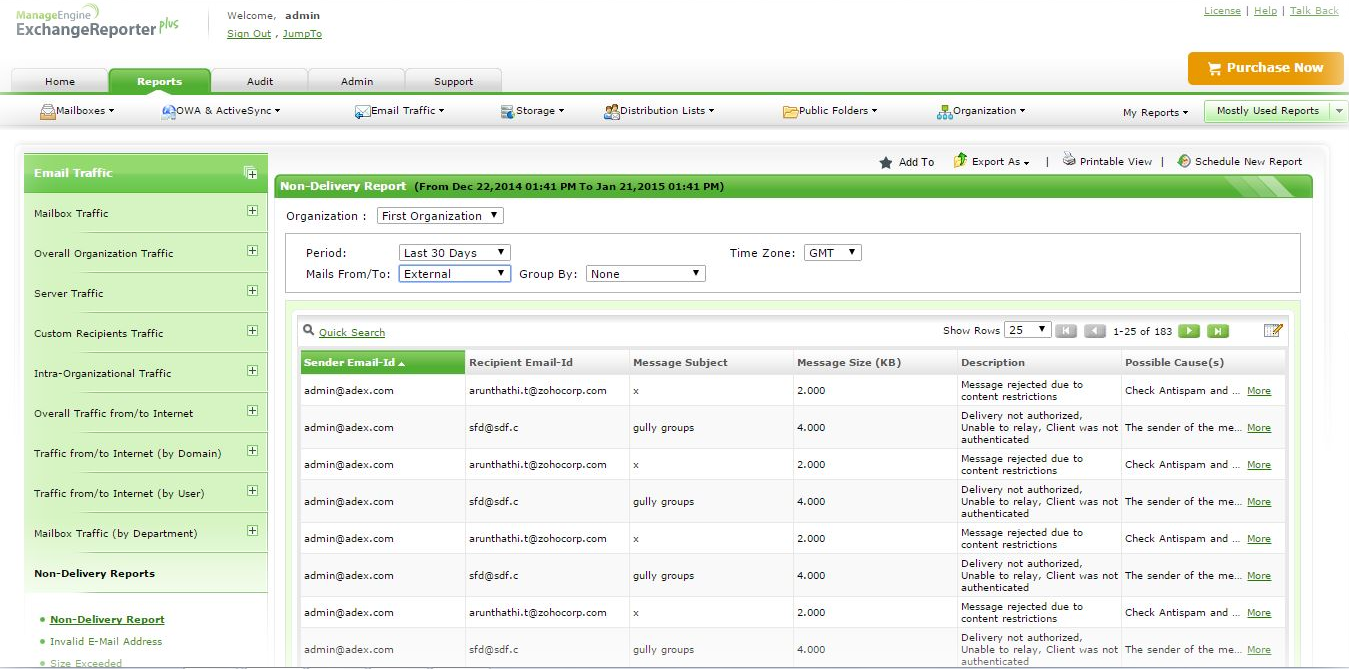Image resolution: width=1349 pixels, height=669 pixels.
Task: Click the Printable View printer icon
Action: click(1068, 160)
